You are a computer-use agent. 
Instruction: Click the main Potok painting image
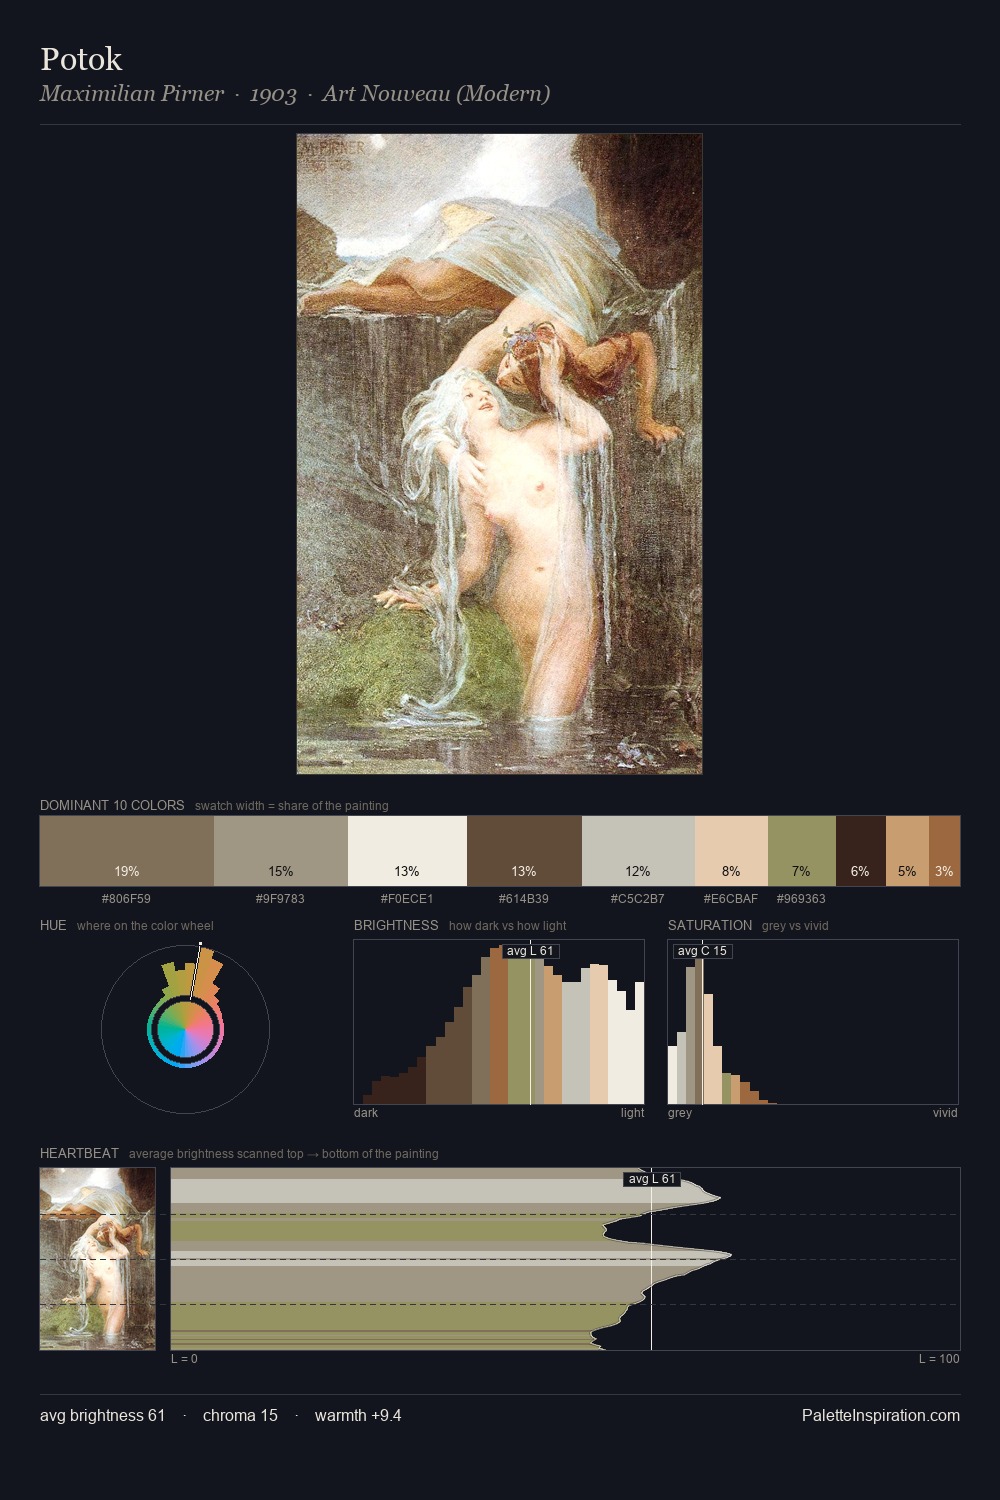(x=499, y=454)
